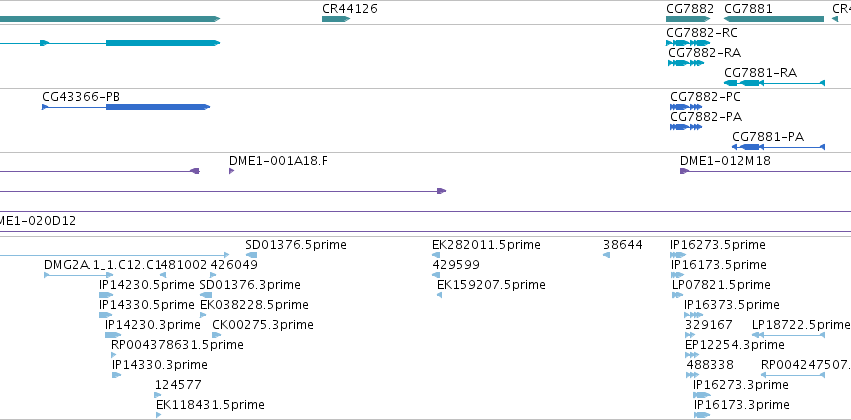Select the 124577 feature

point(158,395)
